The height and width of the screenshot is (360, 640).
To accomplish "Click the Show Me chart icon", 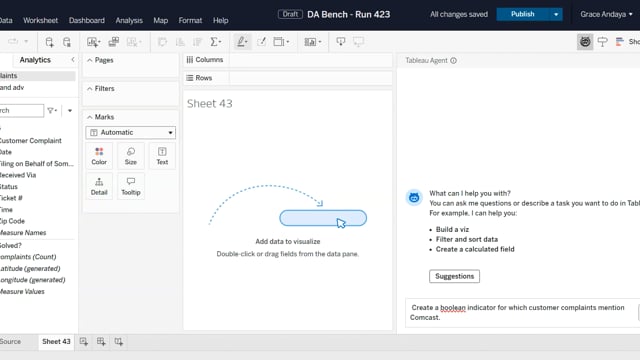I will pos(620,42).
